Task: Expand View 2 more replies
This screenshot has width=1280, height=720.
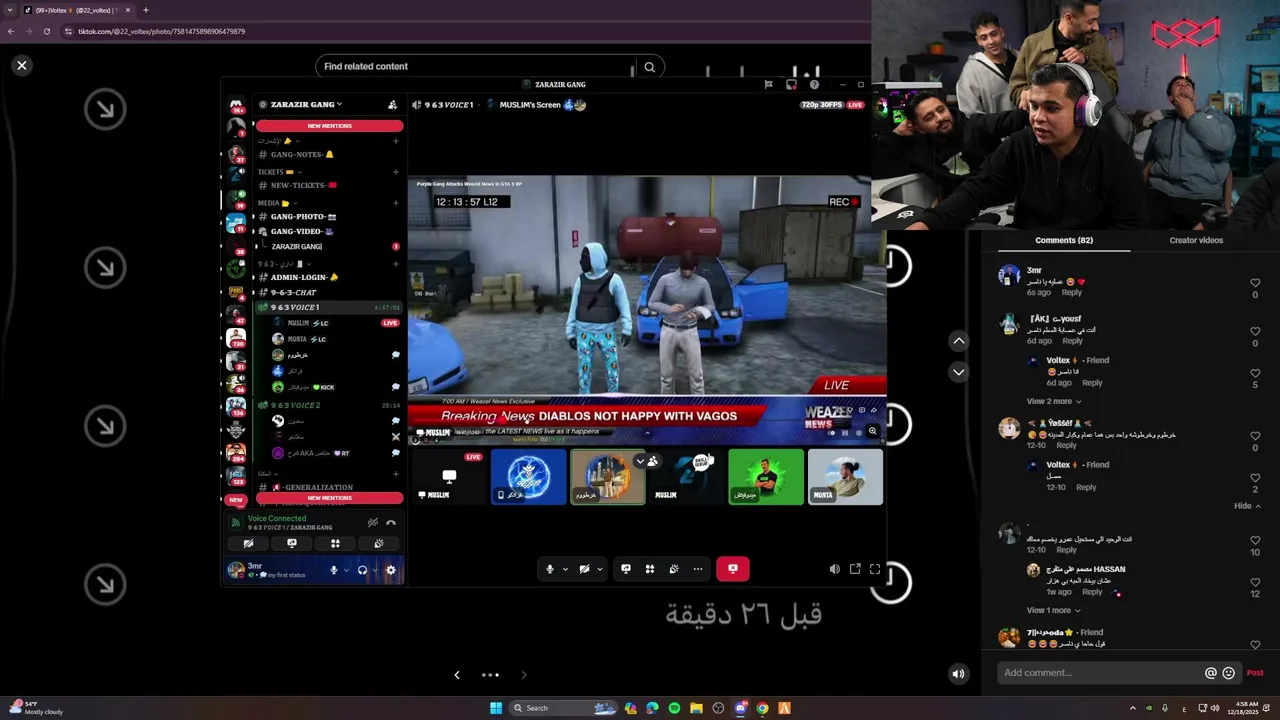Action: 1053,401
